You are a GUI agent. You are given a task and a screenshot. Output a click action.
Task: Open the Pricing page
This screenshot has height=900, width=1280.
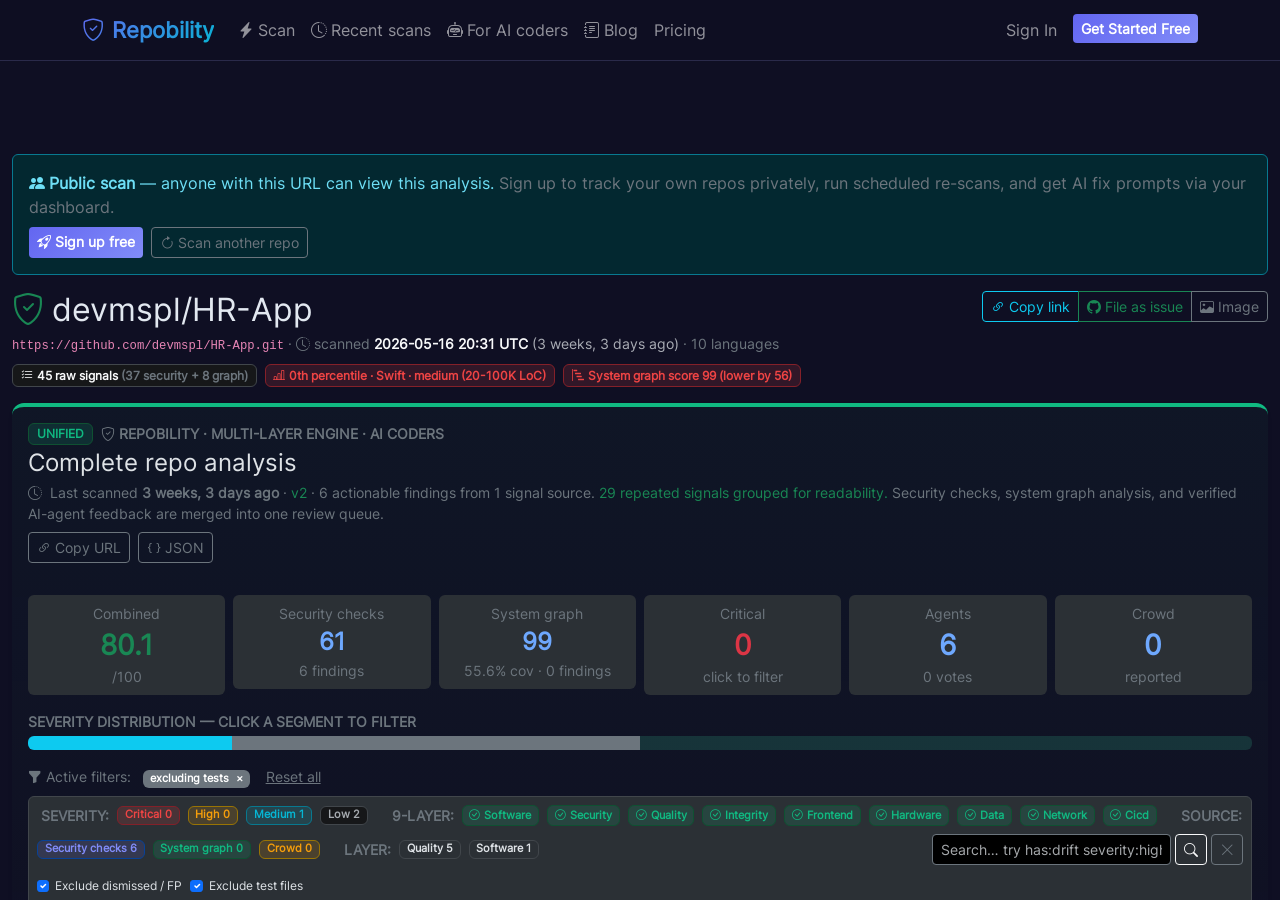680,30
